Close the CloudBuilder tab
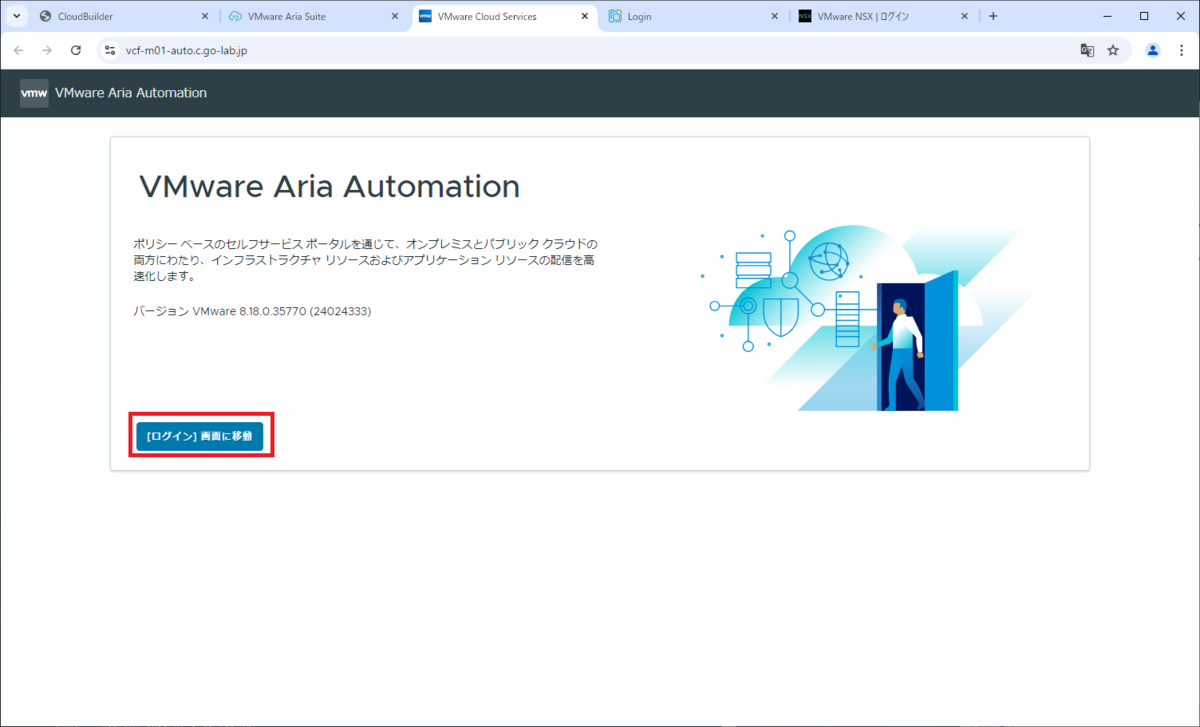The image size is (1200, 727). 205,17
